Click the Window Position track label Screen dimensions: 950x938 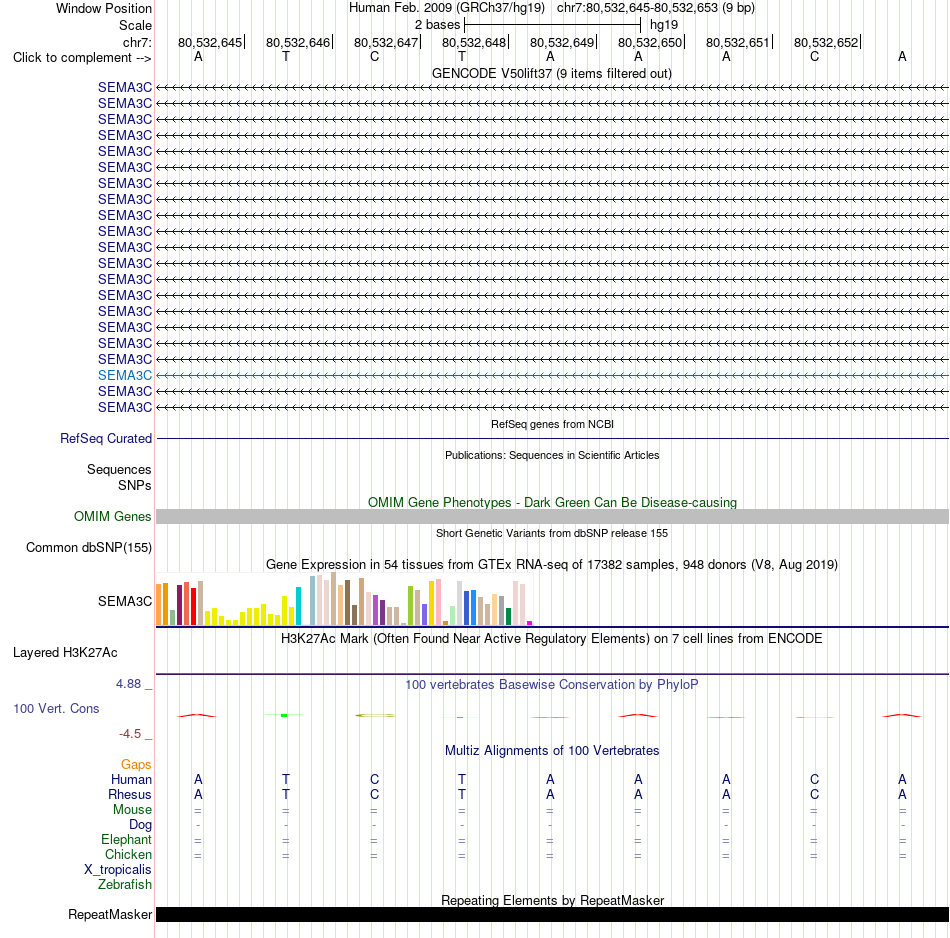coord(104,8)
